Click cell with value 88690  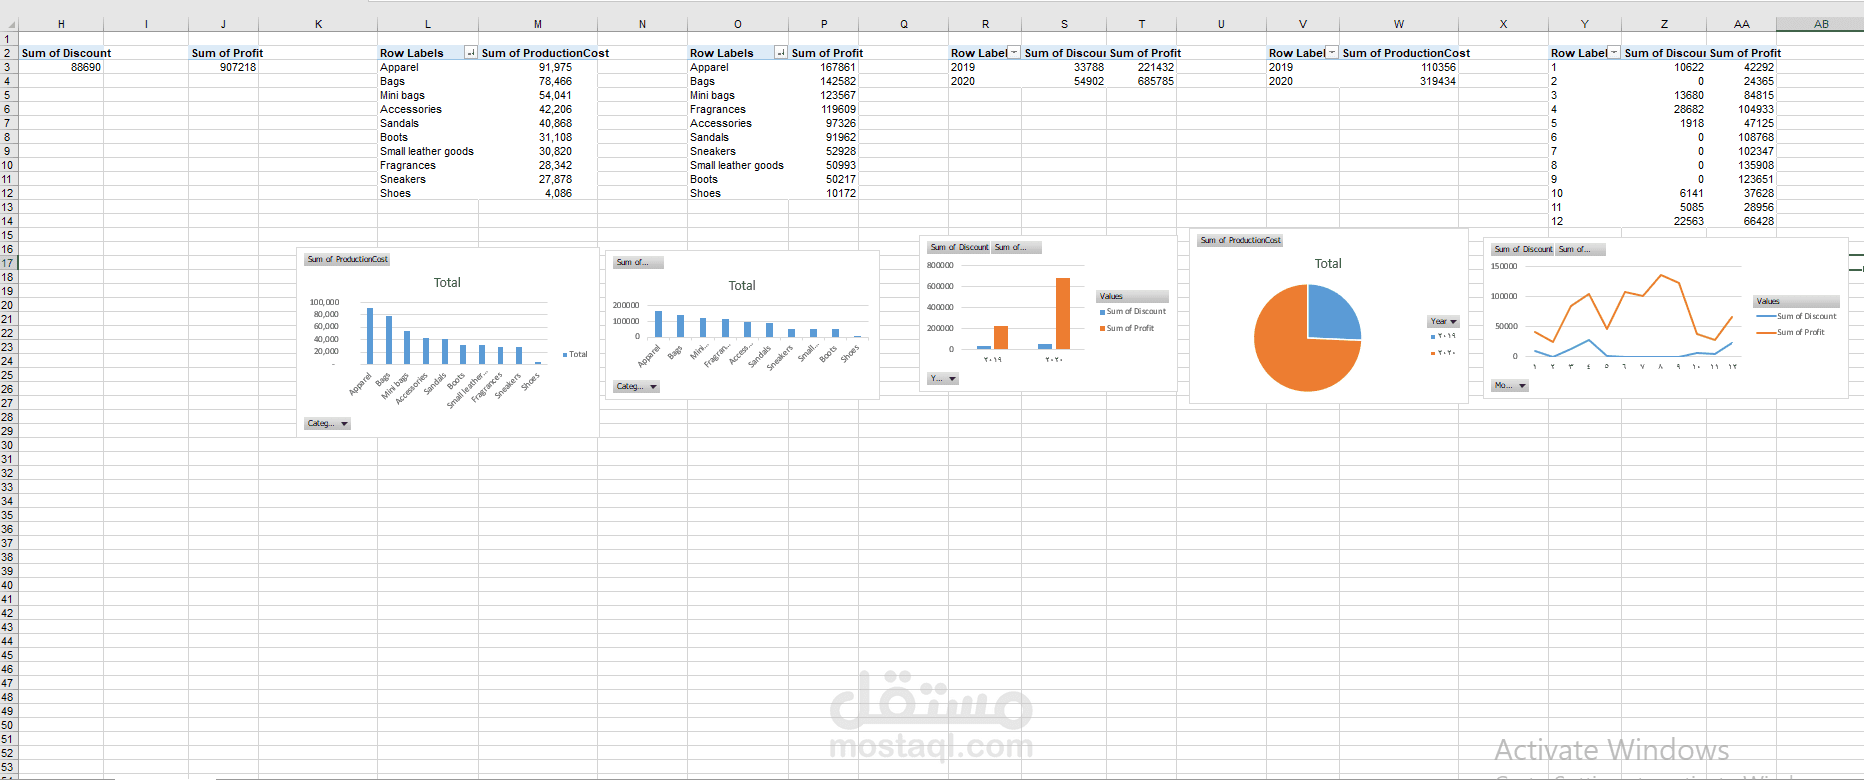(61, 67)
